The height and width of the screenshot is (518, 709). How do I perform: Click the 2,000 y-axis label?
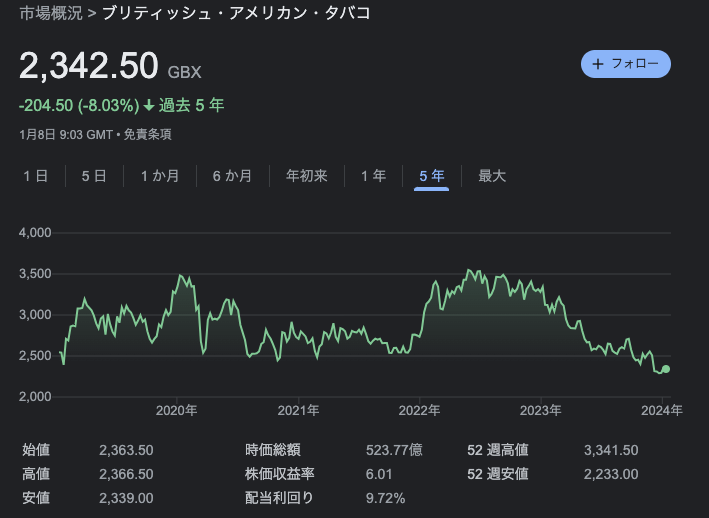tap(35, 397)
